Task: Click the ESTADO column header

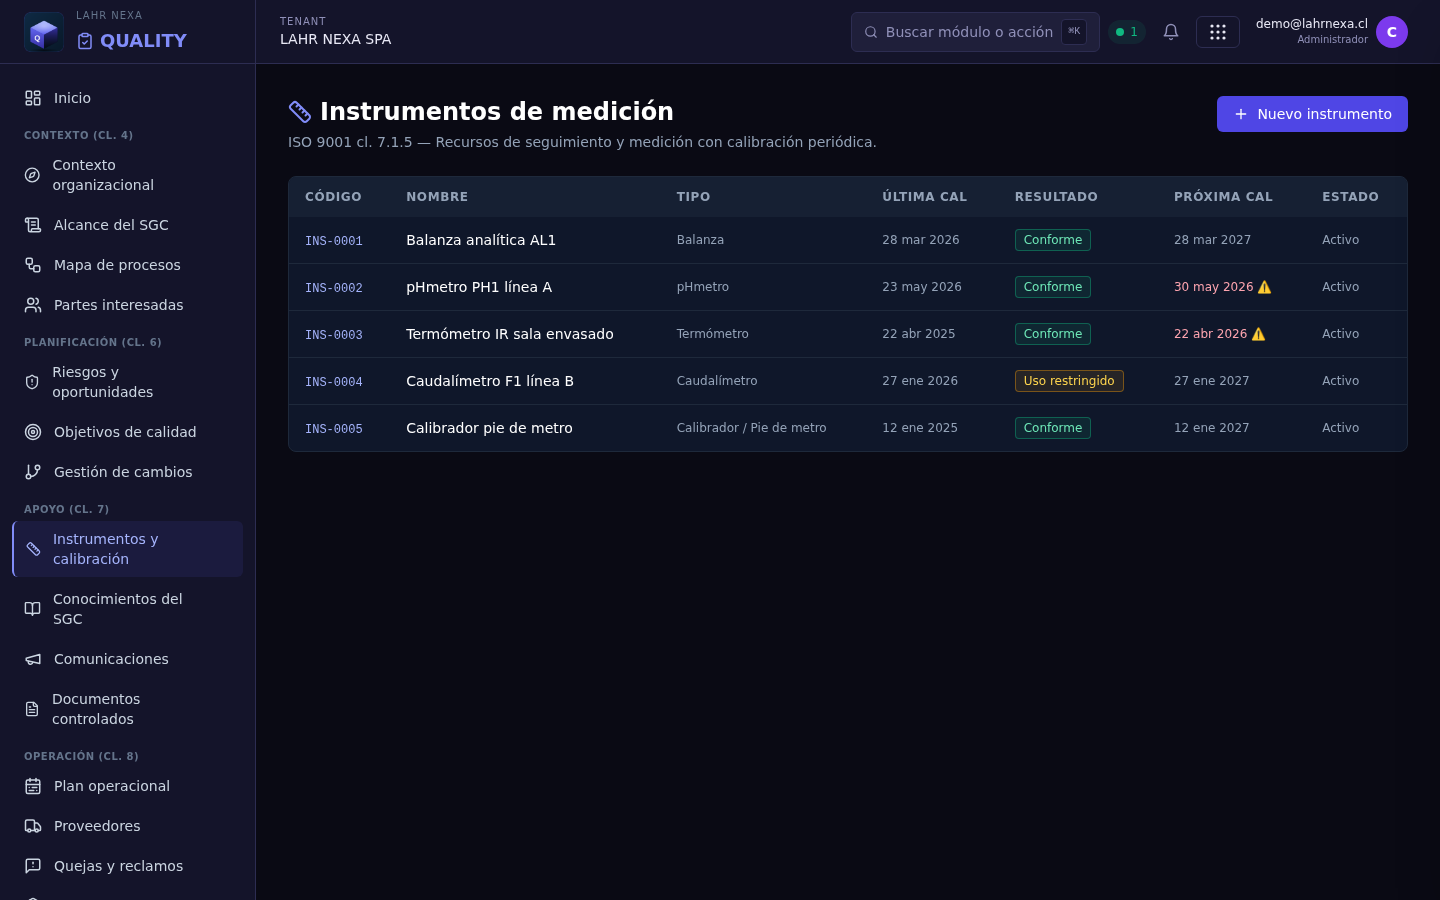Action: (x=1350, y=197)
